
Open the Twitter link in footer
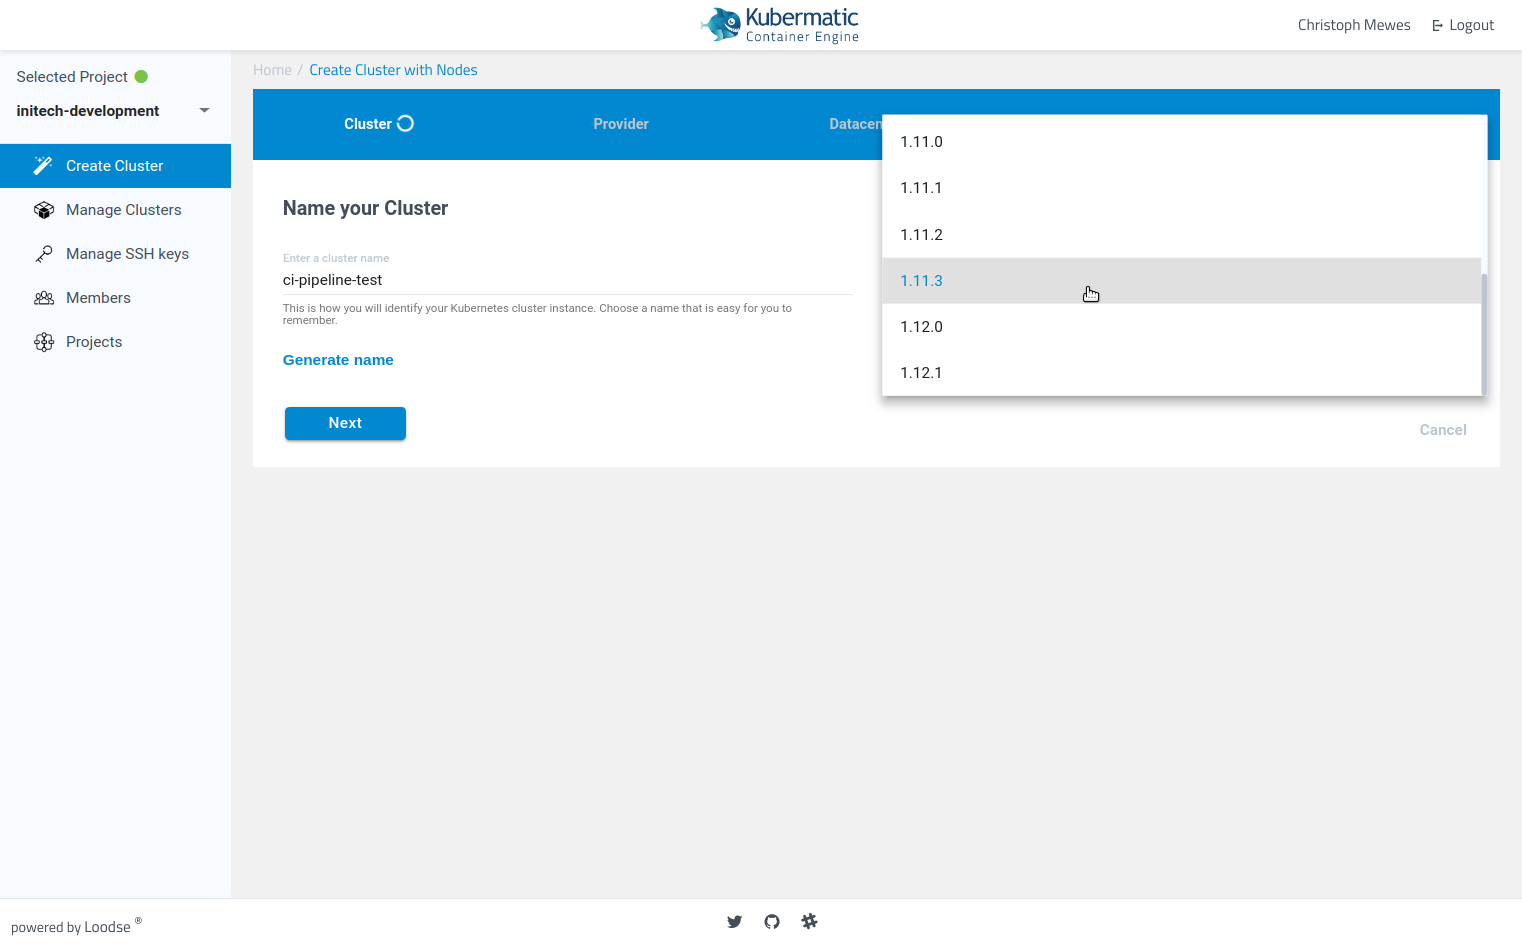click(735, 922)
